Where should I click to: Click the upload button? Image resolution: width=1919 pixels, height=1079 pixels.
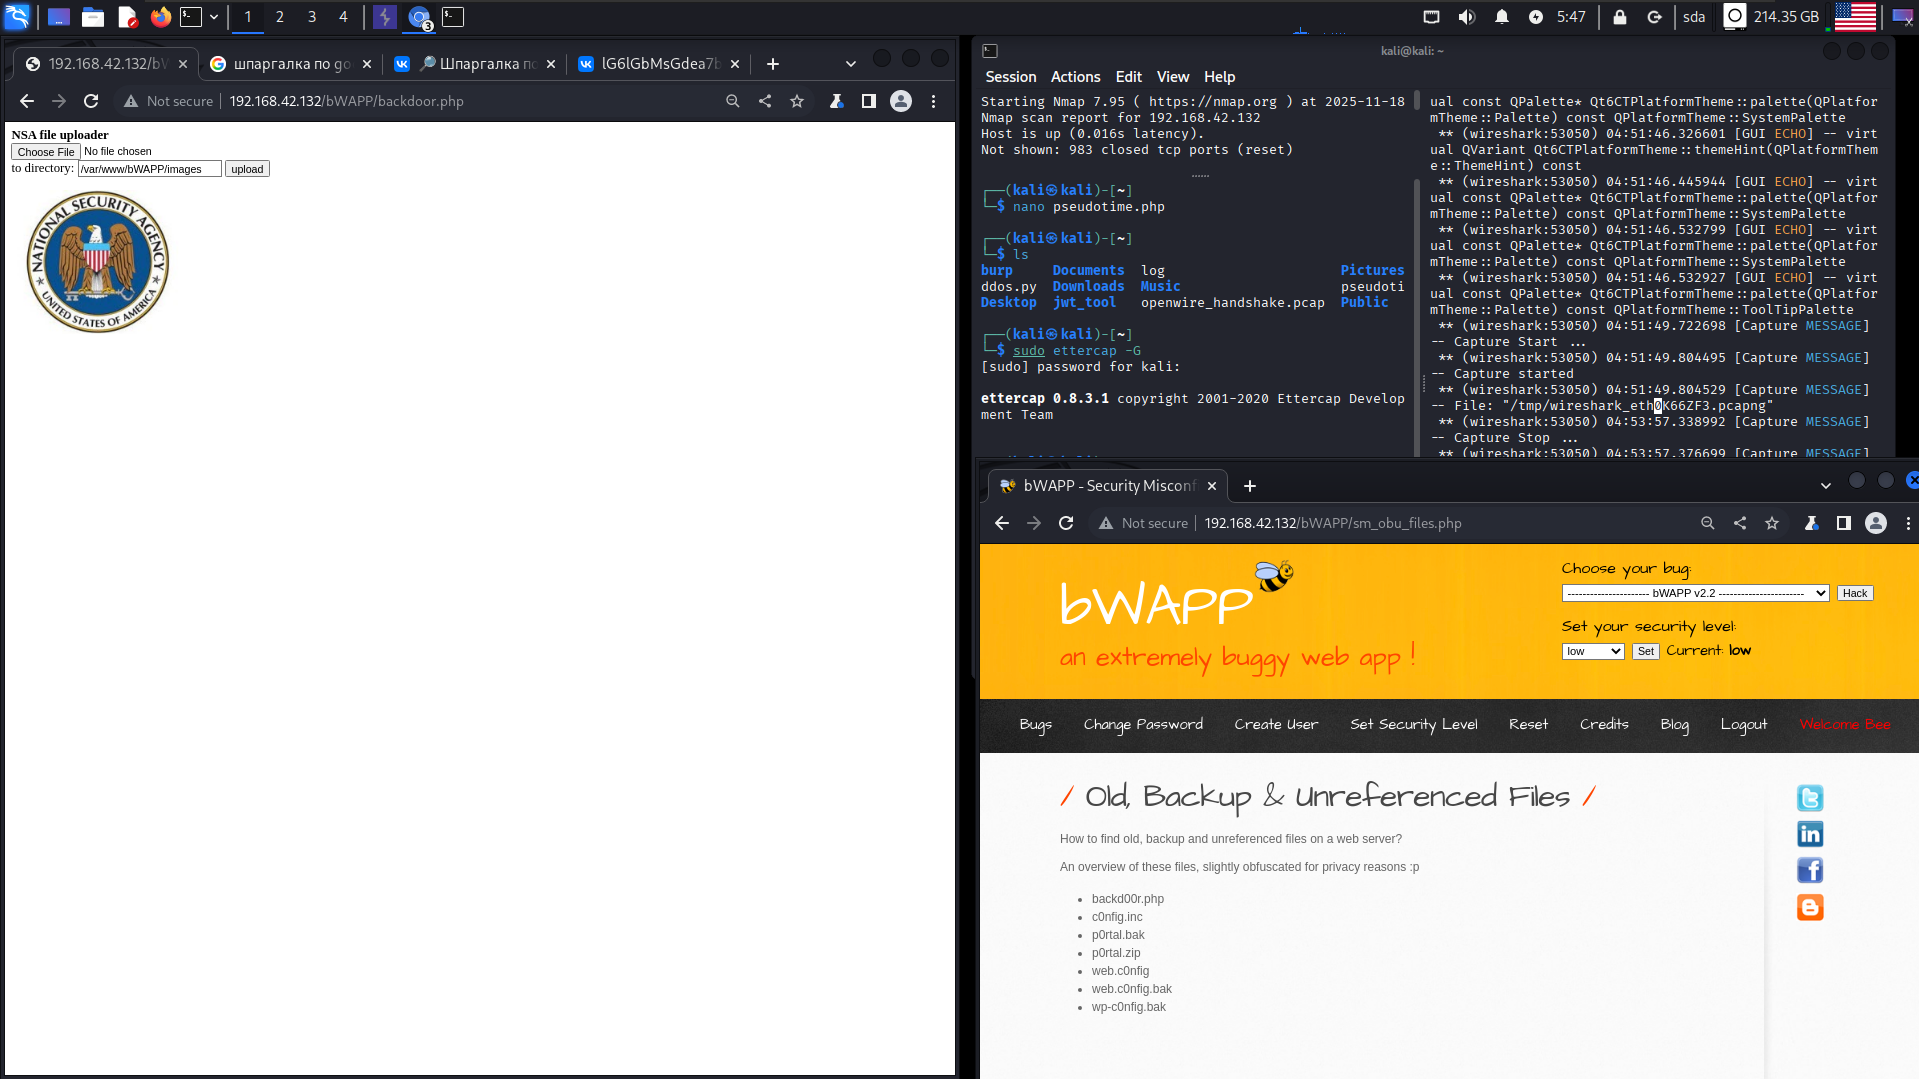coord(247,169)
